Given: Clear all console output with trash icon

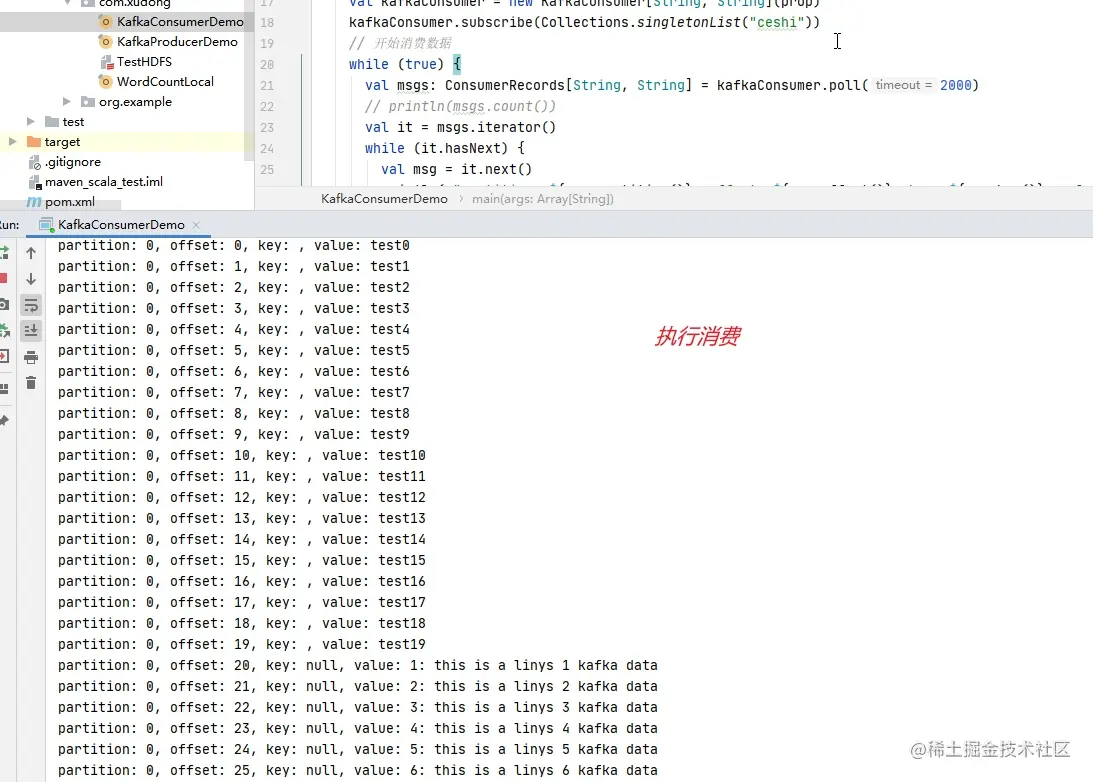Looking at the screenshot, I should tap(31, 383).
